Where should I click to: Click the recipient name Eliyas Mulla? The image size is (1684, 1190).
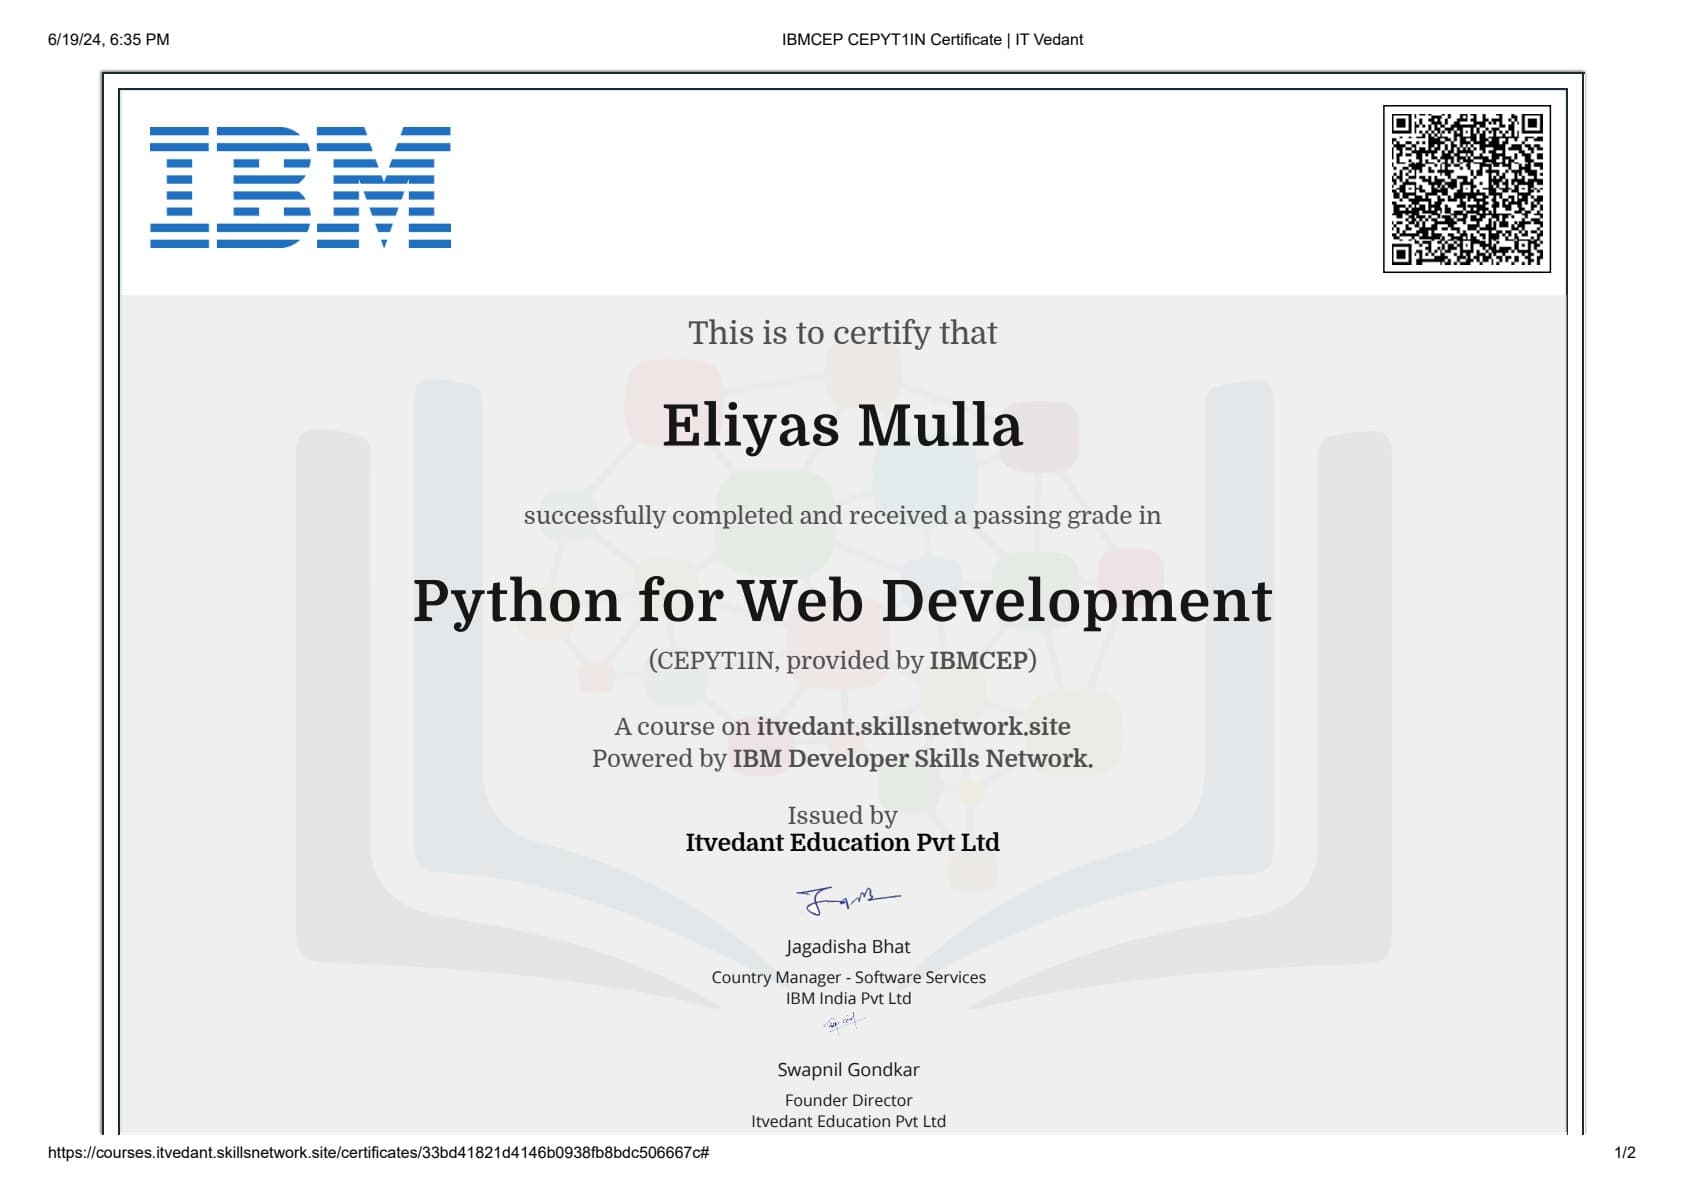(x=843, y=425)
